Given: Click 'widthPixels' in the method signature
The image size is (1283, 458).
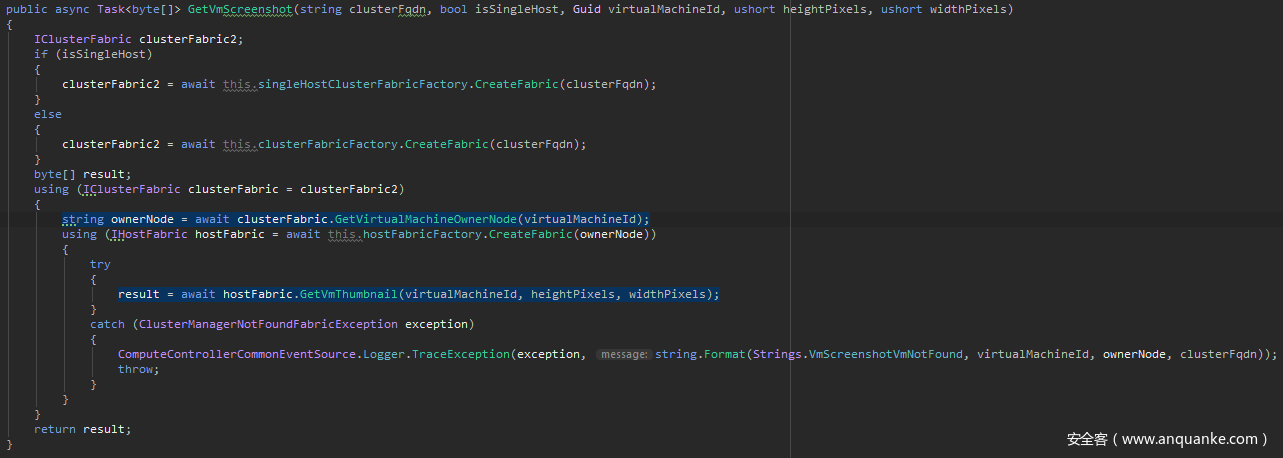Looking at the screenshot, I should 968,9.
